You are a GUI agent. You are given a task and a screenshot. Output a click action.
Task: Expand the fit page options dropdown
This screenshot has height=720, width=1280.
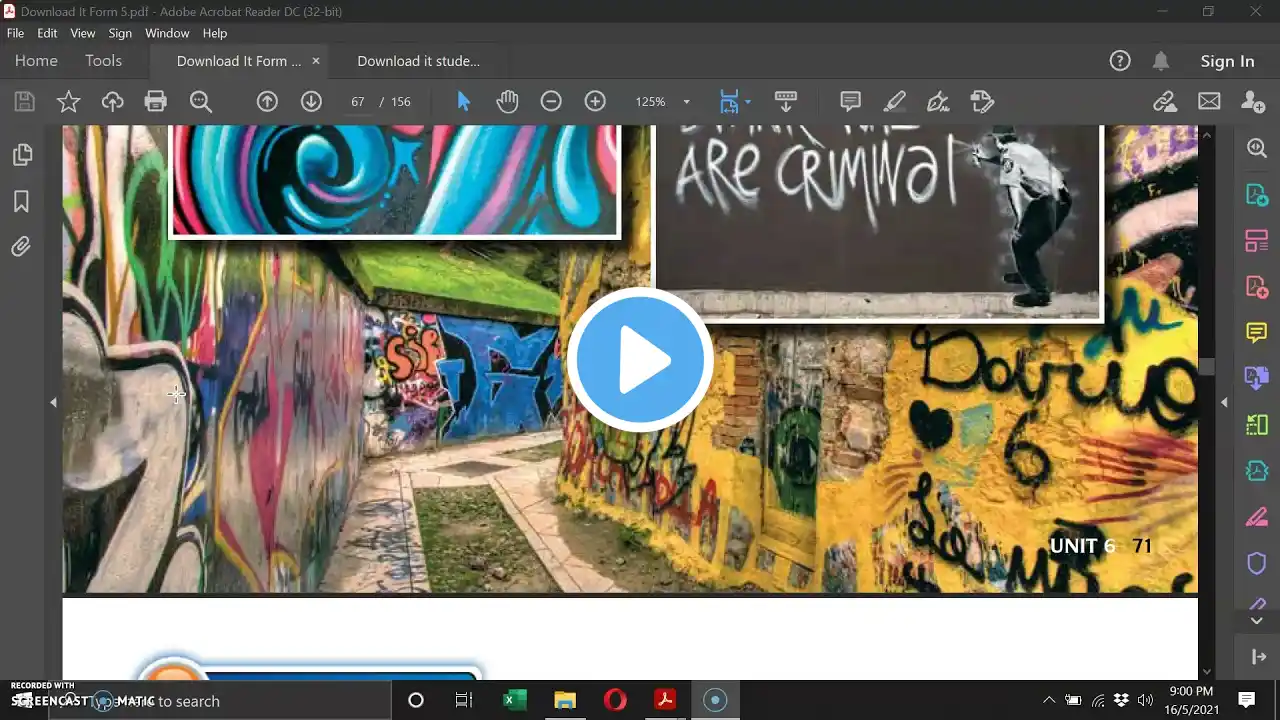(x=748, y=102)
